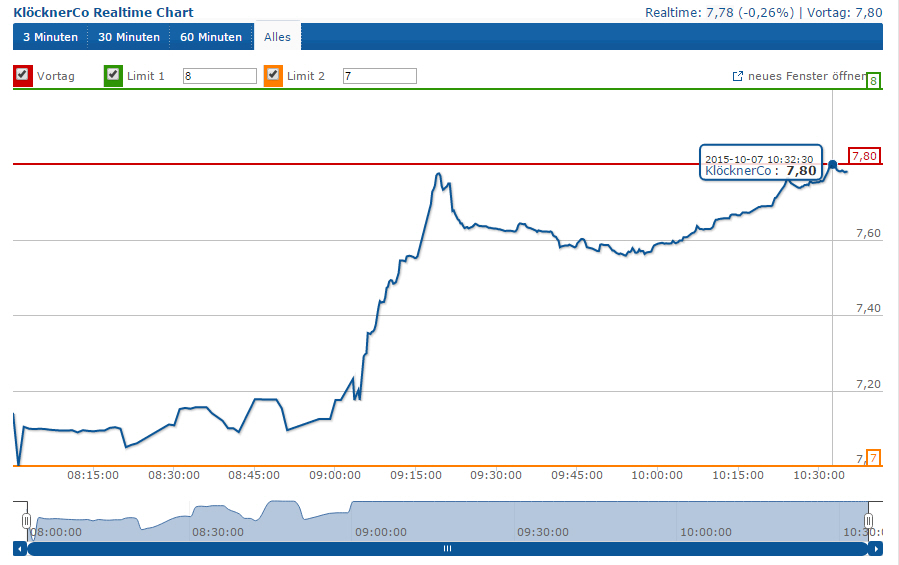Viewport: 899px width, 565px height.
Task: Click the KlöcknerCo Realtime Chart title
Action: coord(103,12)
